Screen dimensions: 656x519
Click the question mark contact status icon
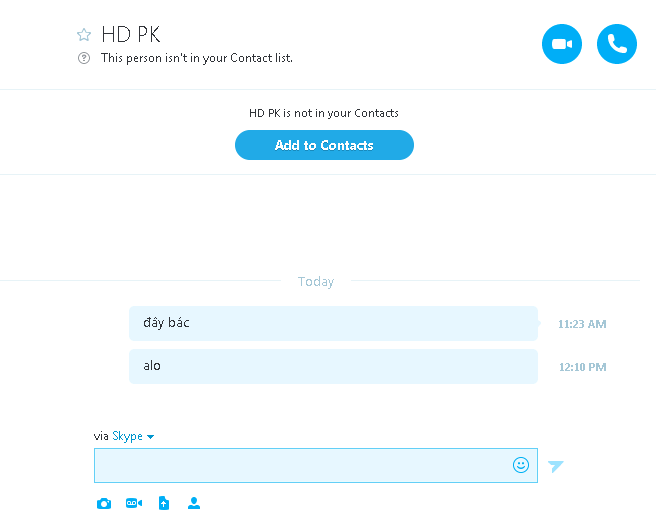[x=84, y=58]
